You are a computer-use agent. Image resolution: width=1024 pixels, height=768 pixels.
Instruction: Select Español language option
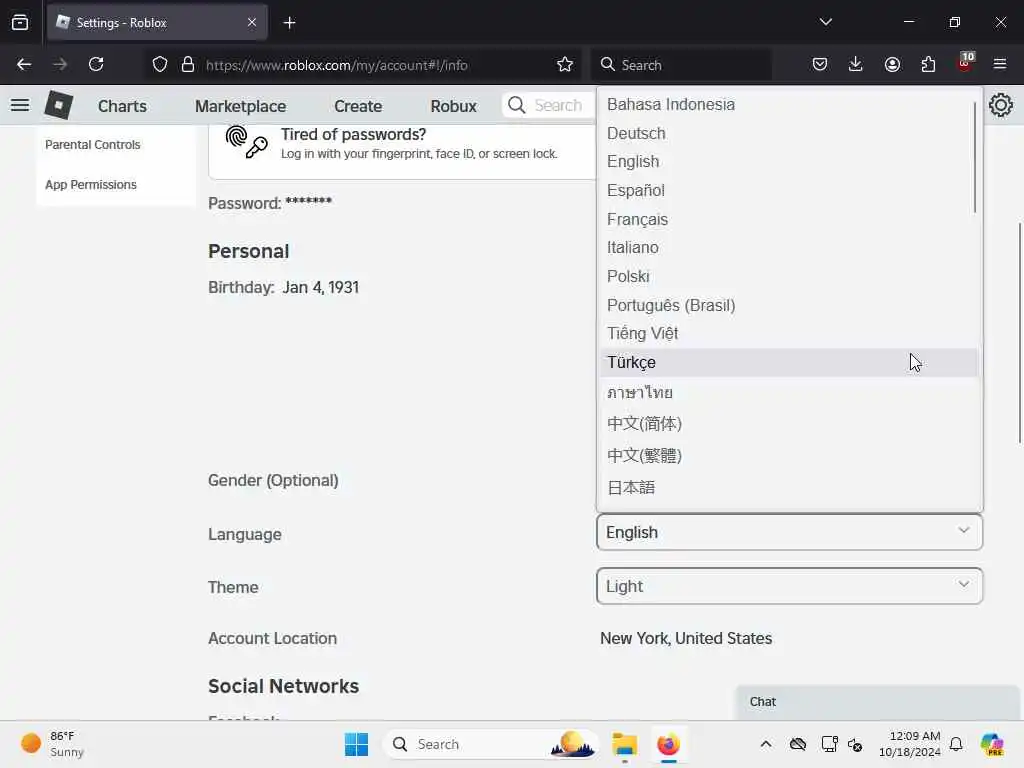(x=788, y=191)
